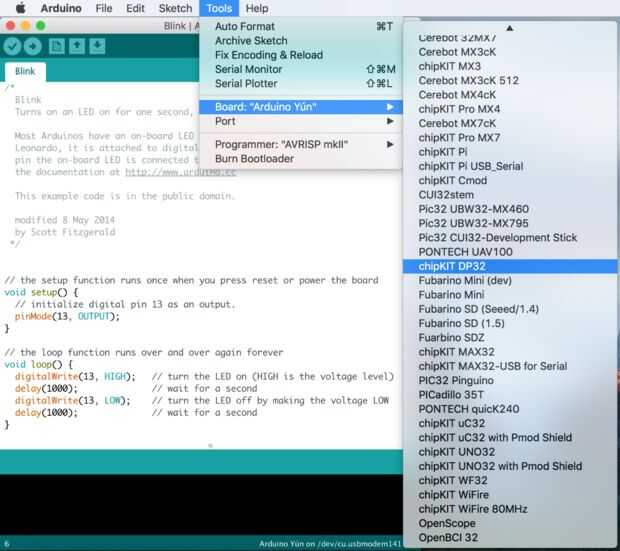Select Cerebot MX7cK board
Screen dimensions: 620x551
click(x=510, y=123)
